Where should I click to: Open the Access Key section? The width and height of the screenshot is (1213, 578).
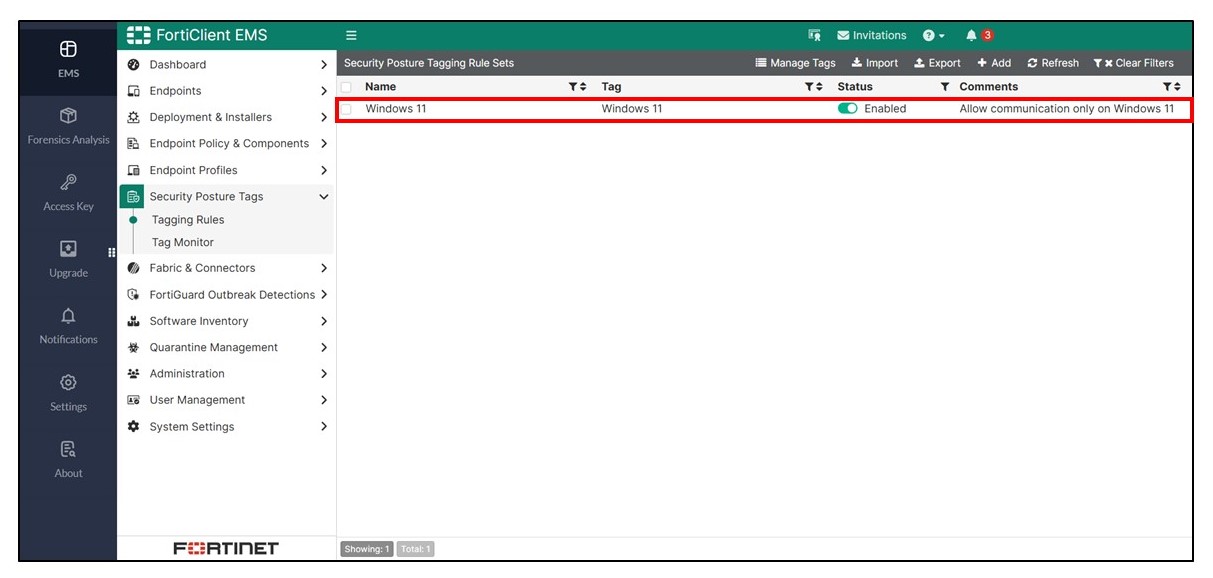68,192
